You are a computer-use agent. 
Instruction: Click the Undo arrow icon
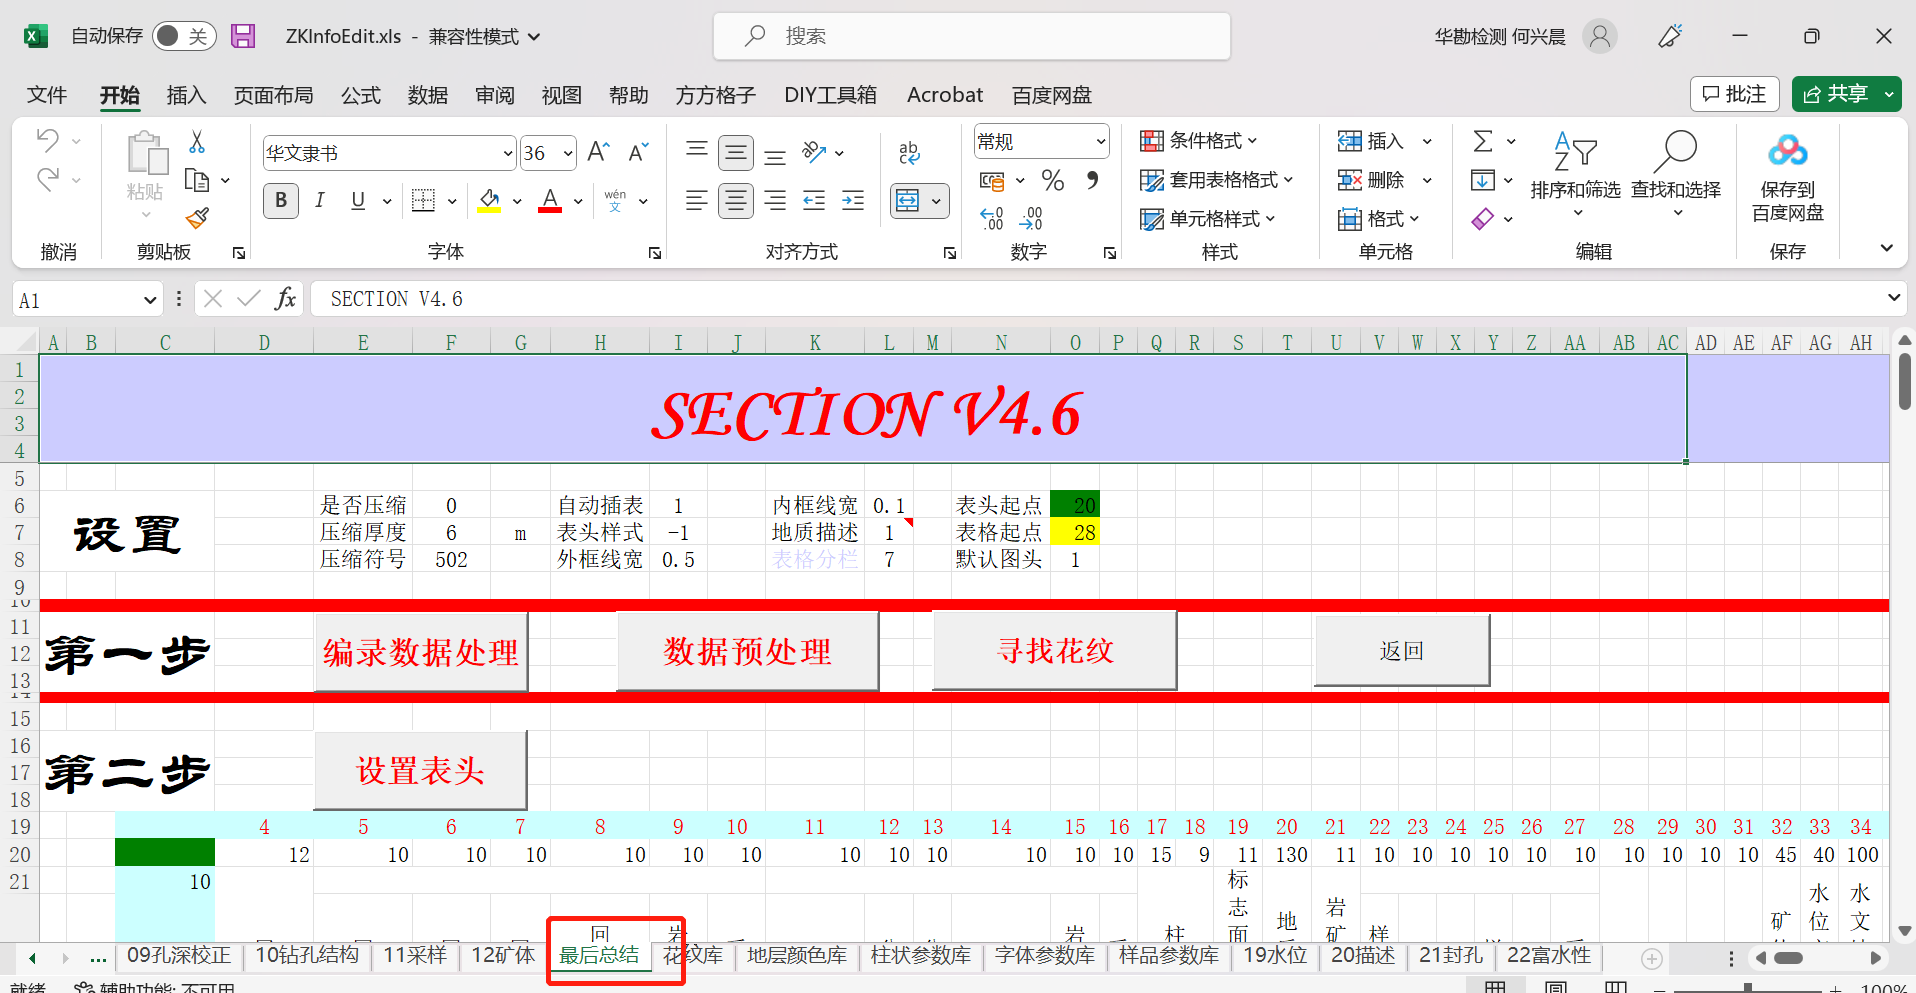pos(47,140)
